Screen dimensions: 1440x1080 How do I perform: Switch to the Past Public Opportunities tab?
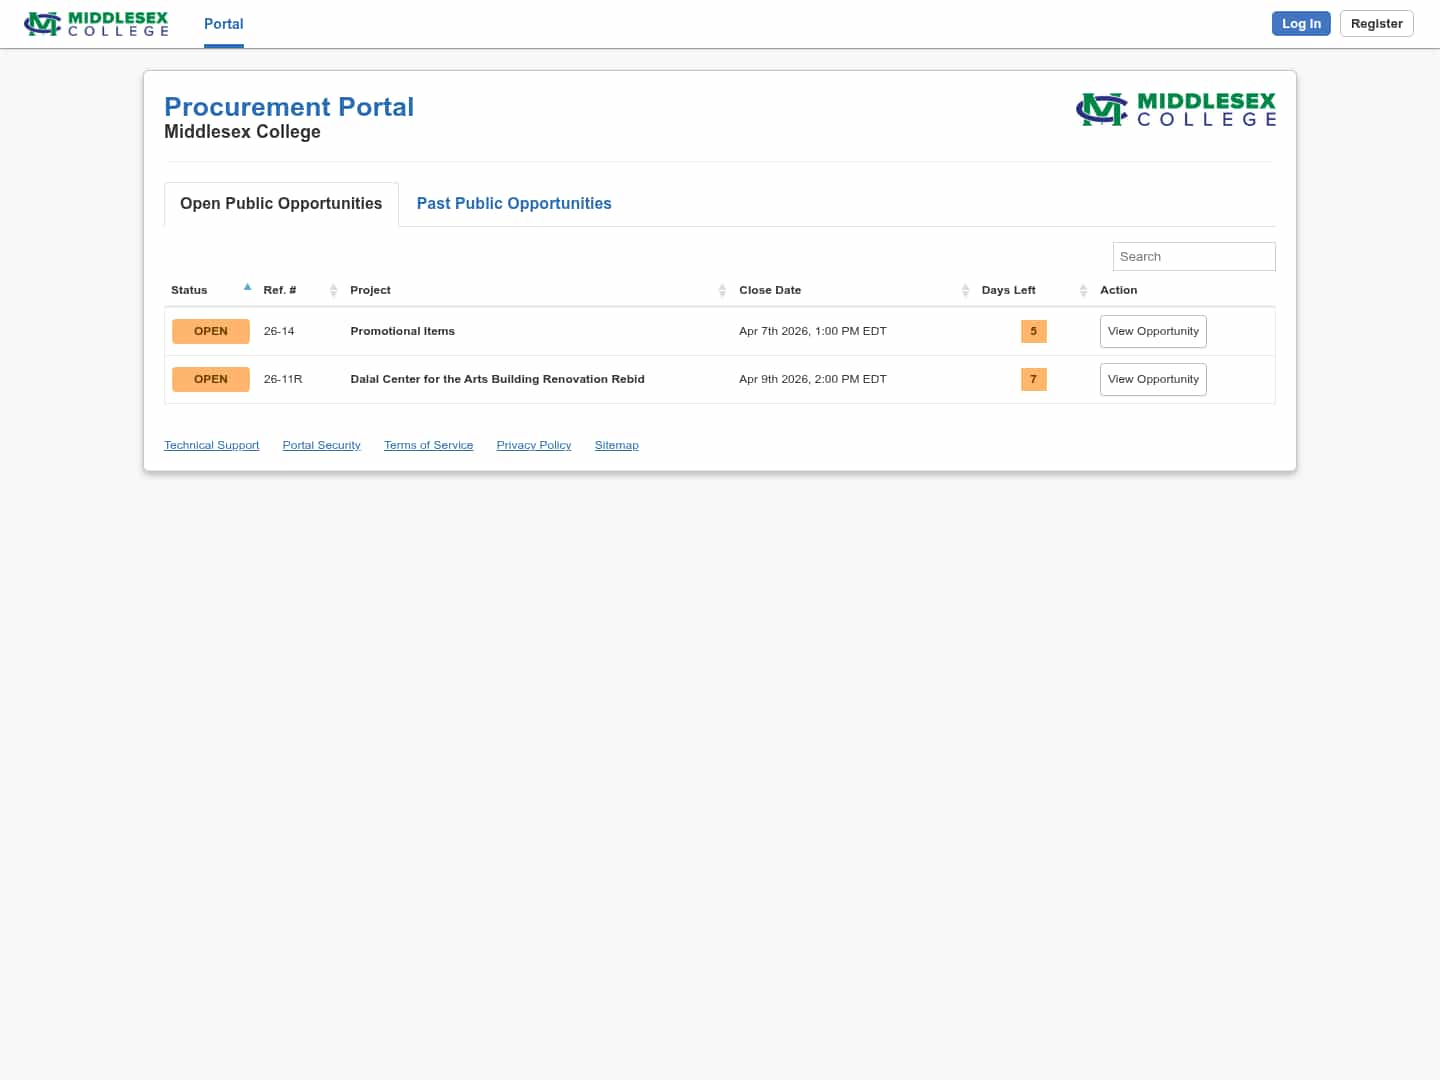tap(514, 203)
